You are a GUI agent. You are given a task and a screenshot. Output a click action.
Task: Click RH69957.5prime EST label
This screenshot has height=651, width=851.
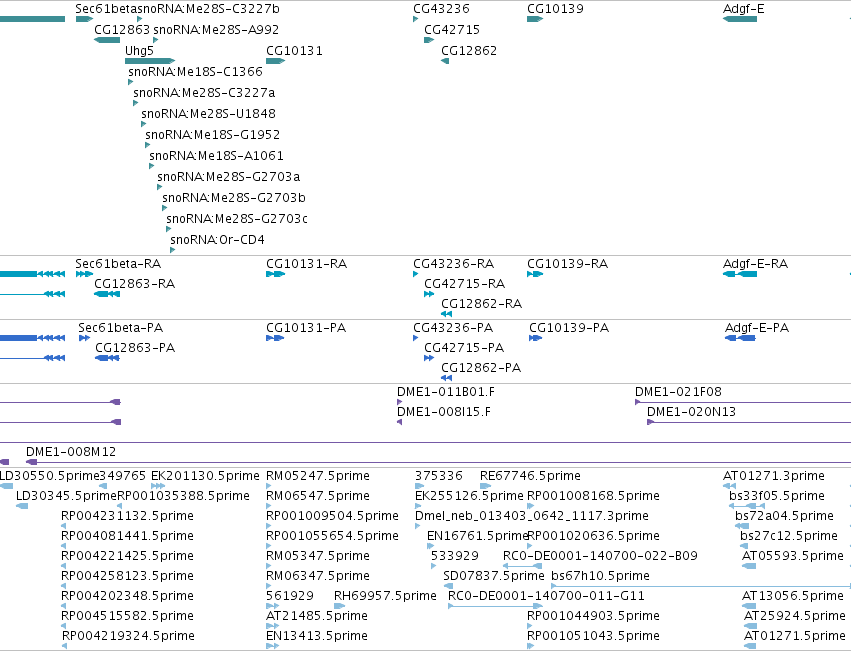pyautogui.click(x=385, y=596)
